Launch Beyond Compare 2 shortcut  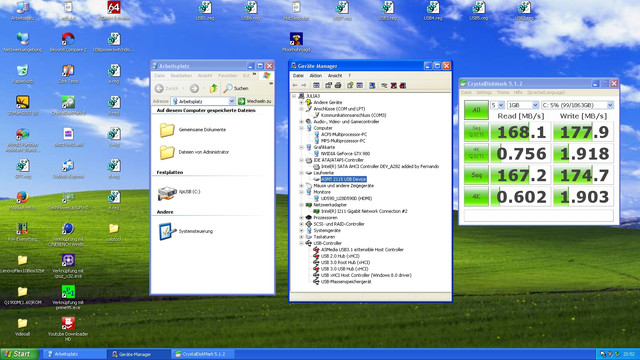pos(68,42)
